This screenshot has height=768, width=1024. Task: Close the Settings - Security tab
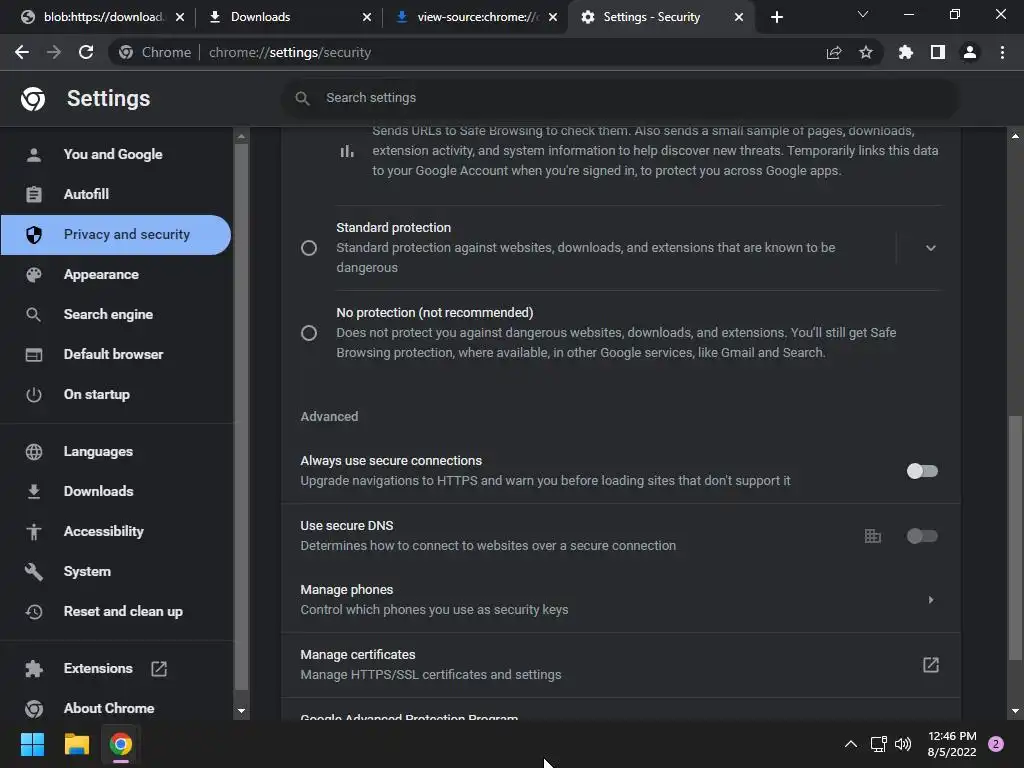[739, 17]
